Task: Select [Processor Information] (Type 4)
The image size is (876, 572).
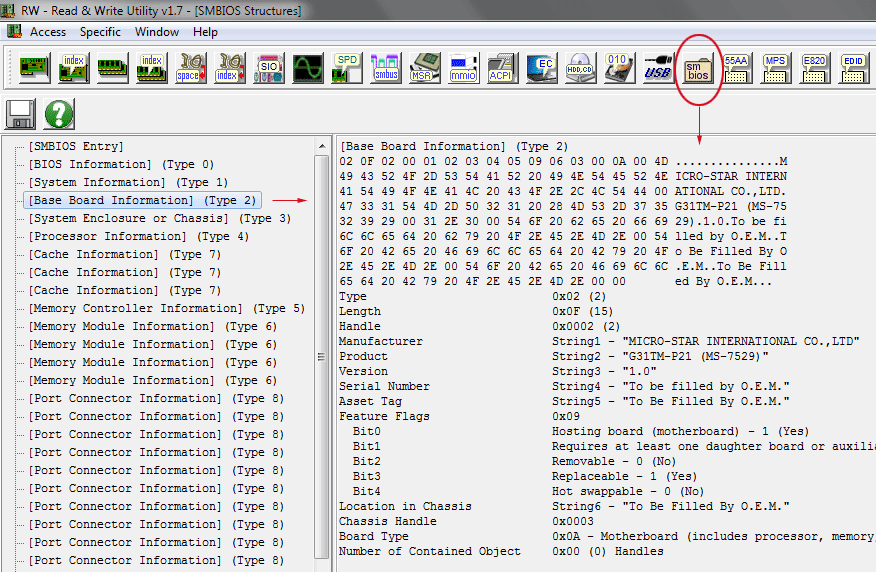Action: [139, 236]
